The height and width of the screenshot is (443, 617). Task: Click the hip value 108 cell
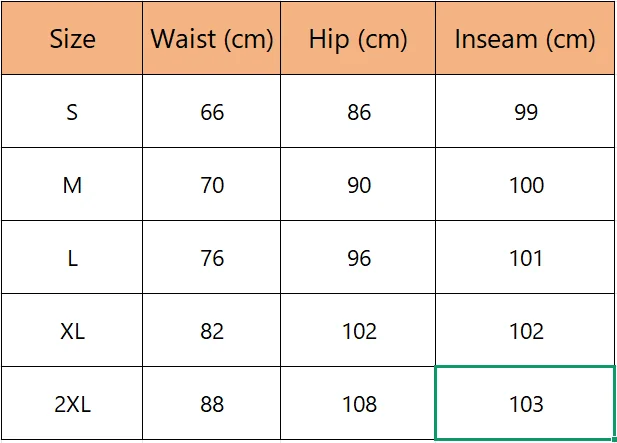pyautogui.click(x=358, y=404)
